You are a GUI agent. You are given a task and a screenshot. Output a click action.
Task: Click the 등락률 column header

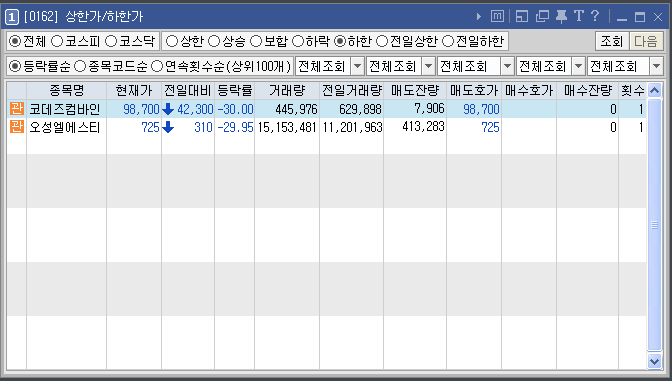coord(234,90)
